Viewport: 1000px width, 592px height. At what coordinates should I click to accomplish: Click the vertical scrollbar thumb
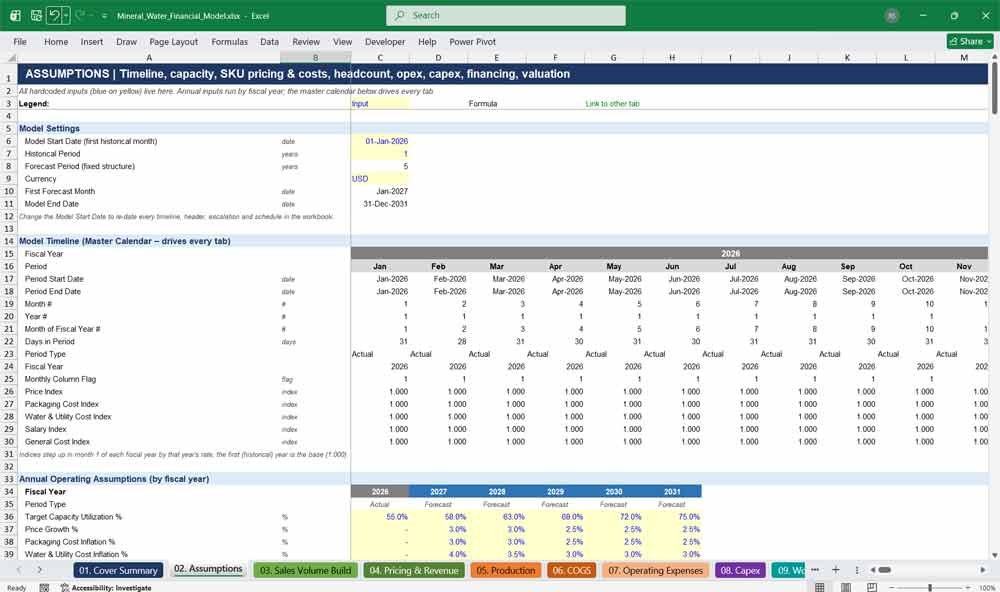click(994, 89)
